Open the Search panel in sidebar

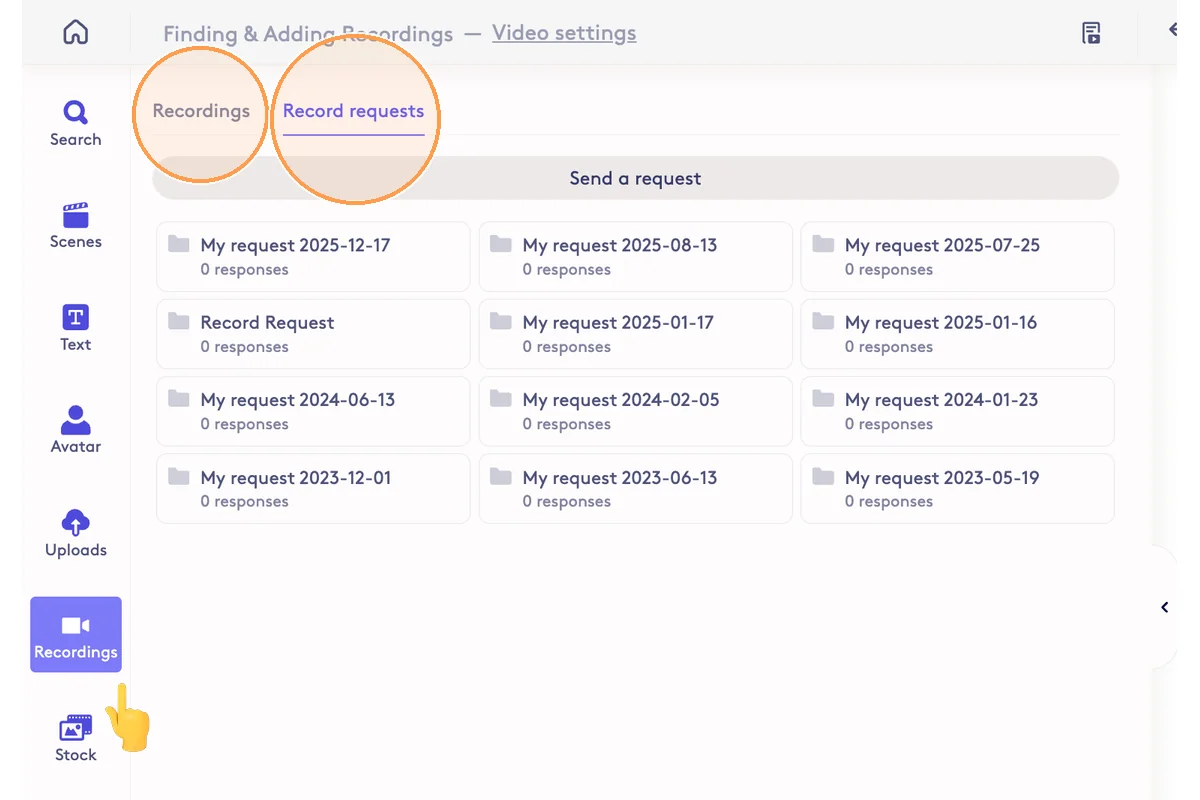click(x=76, y=124)
